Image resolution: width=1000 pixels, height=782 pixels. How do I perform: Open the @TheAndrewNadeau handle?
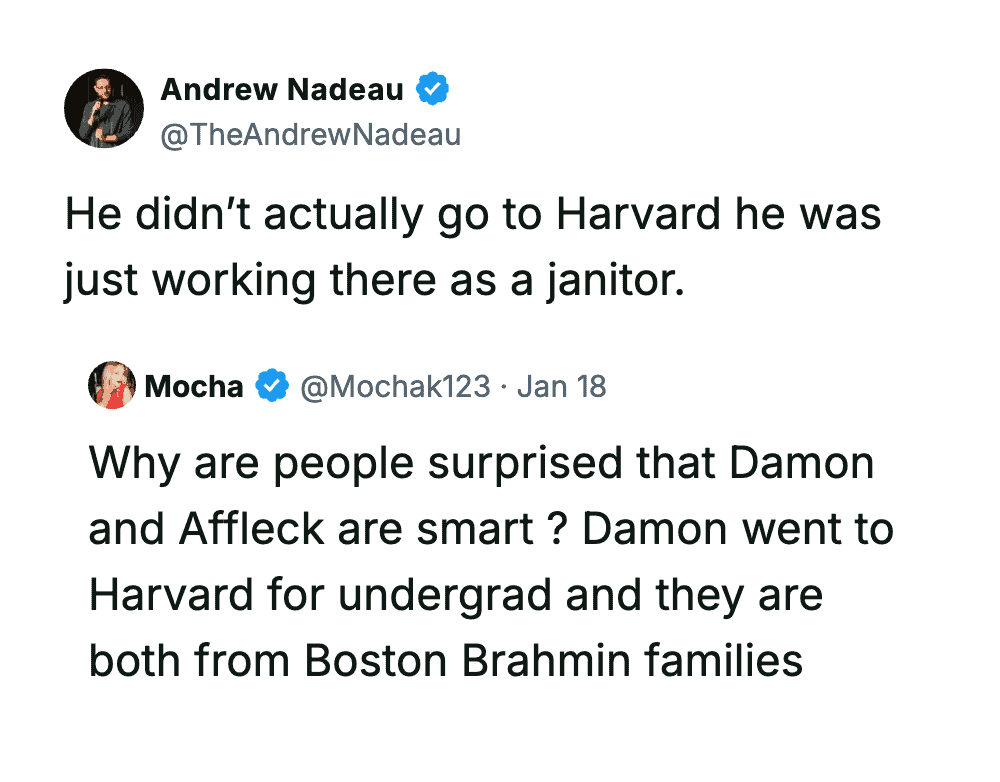pos(310,134)
